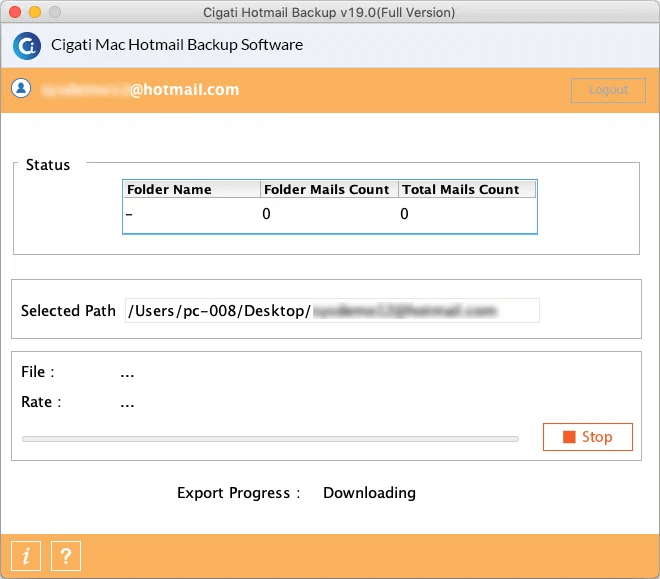Click the Export Progress label
This screenshot has width=660, height=579.
[x=238, y=493]
